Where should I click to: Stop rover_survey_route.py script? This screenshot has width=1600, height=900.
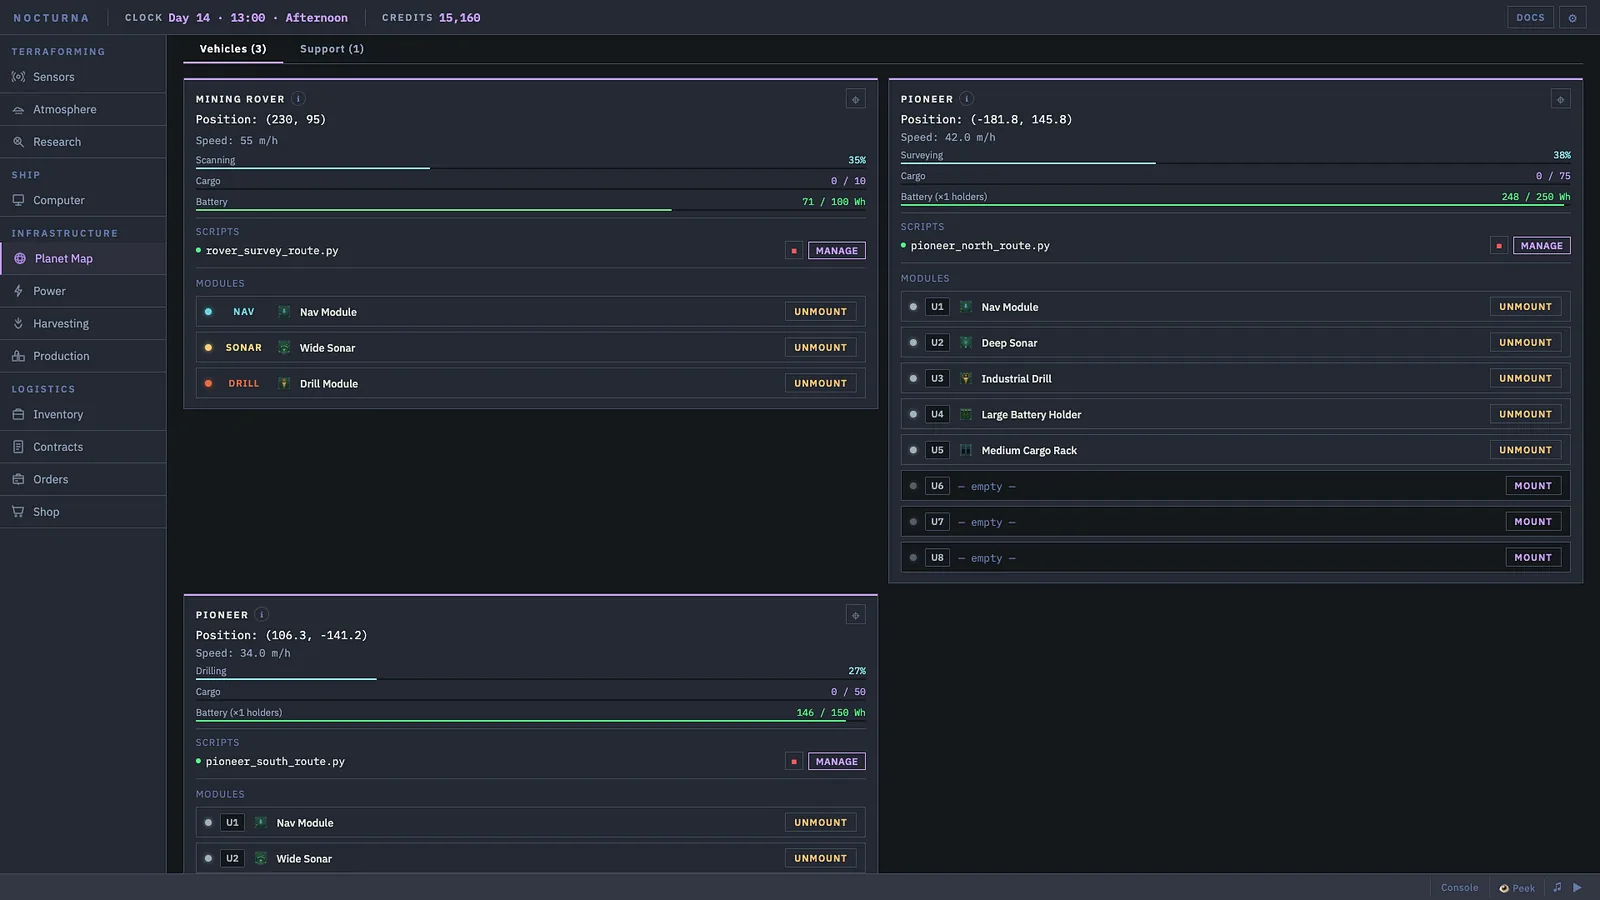(x=794, y=251)
